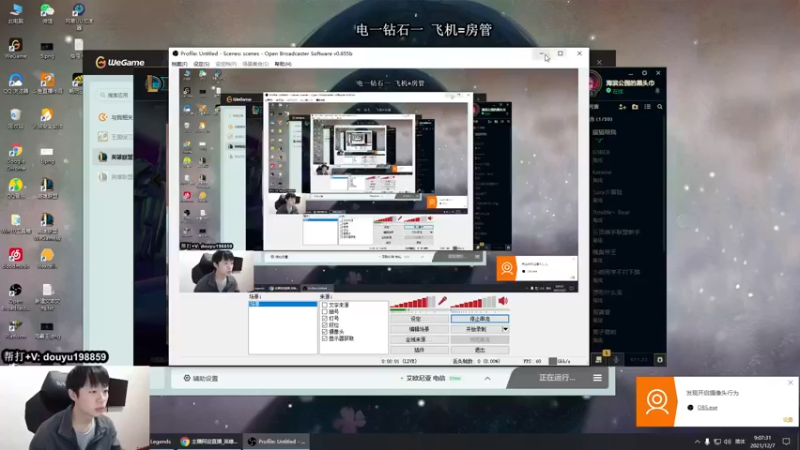Toggle the source checkbox below 文字来源
This screenshot has width=800, height=450.
click(x=324, y=312)
